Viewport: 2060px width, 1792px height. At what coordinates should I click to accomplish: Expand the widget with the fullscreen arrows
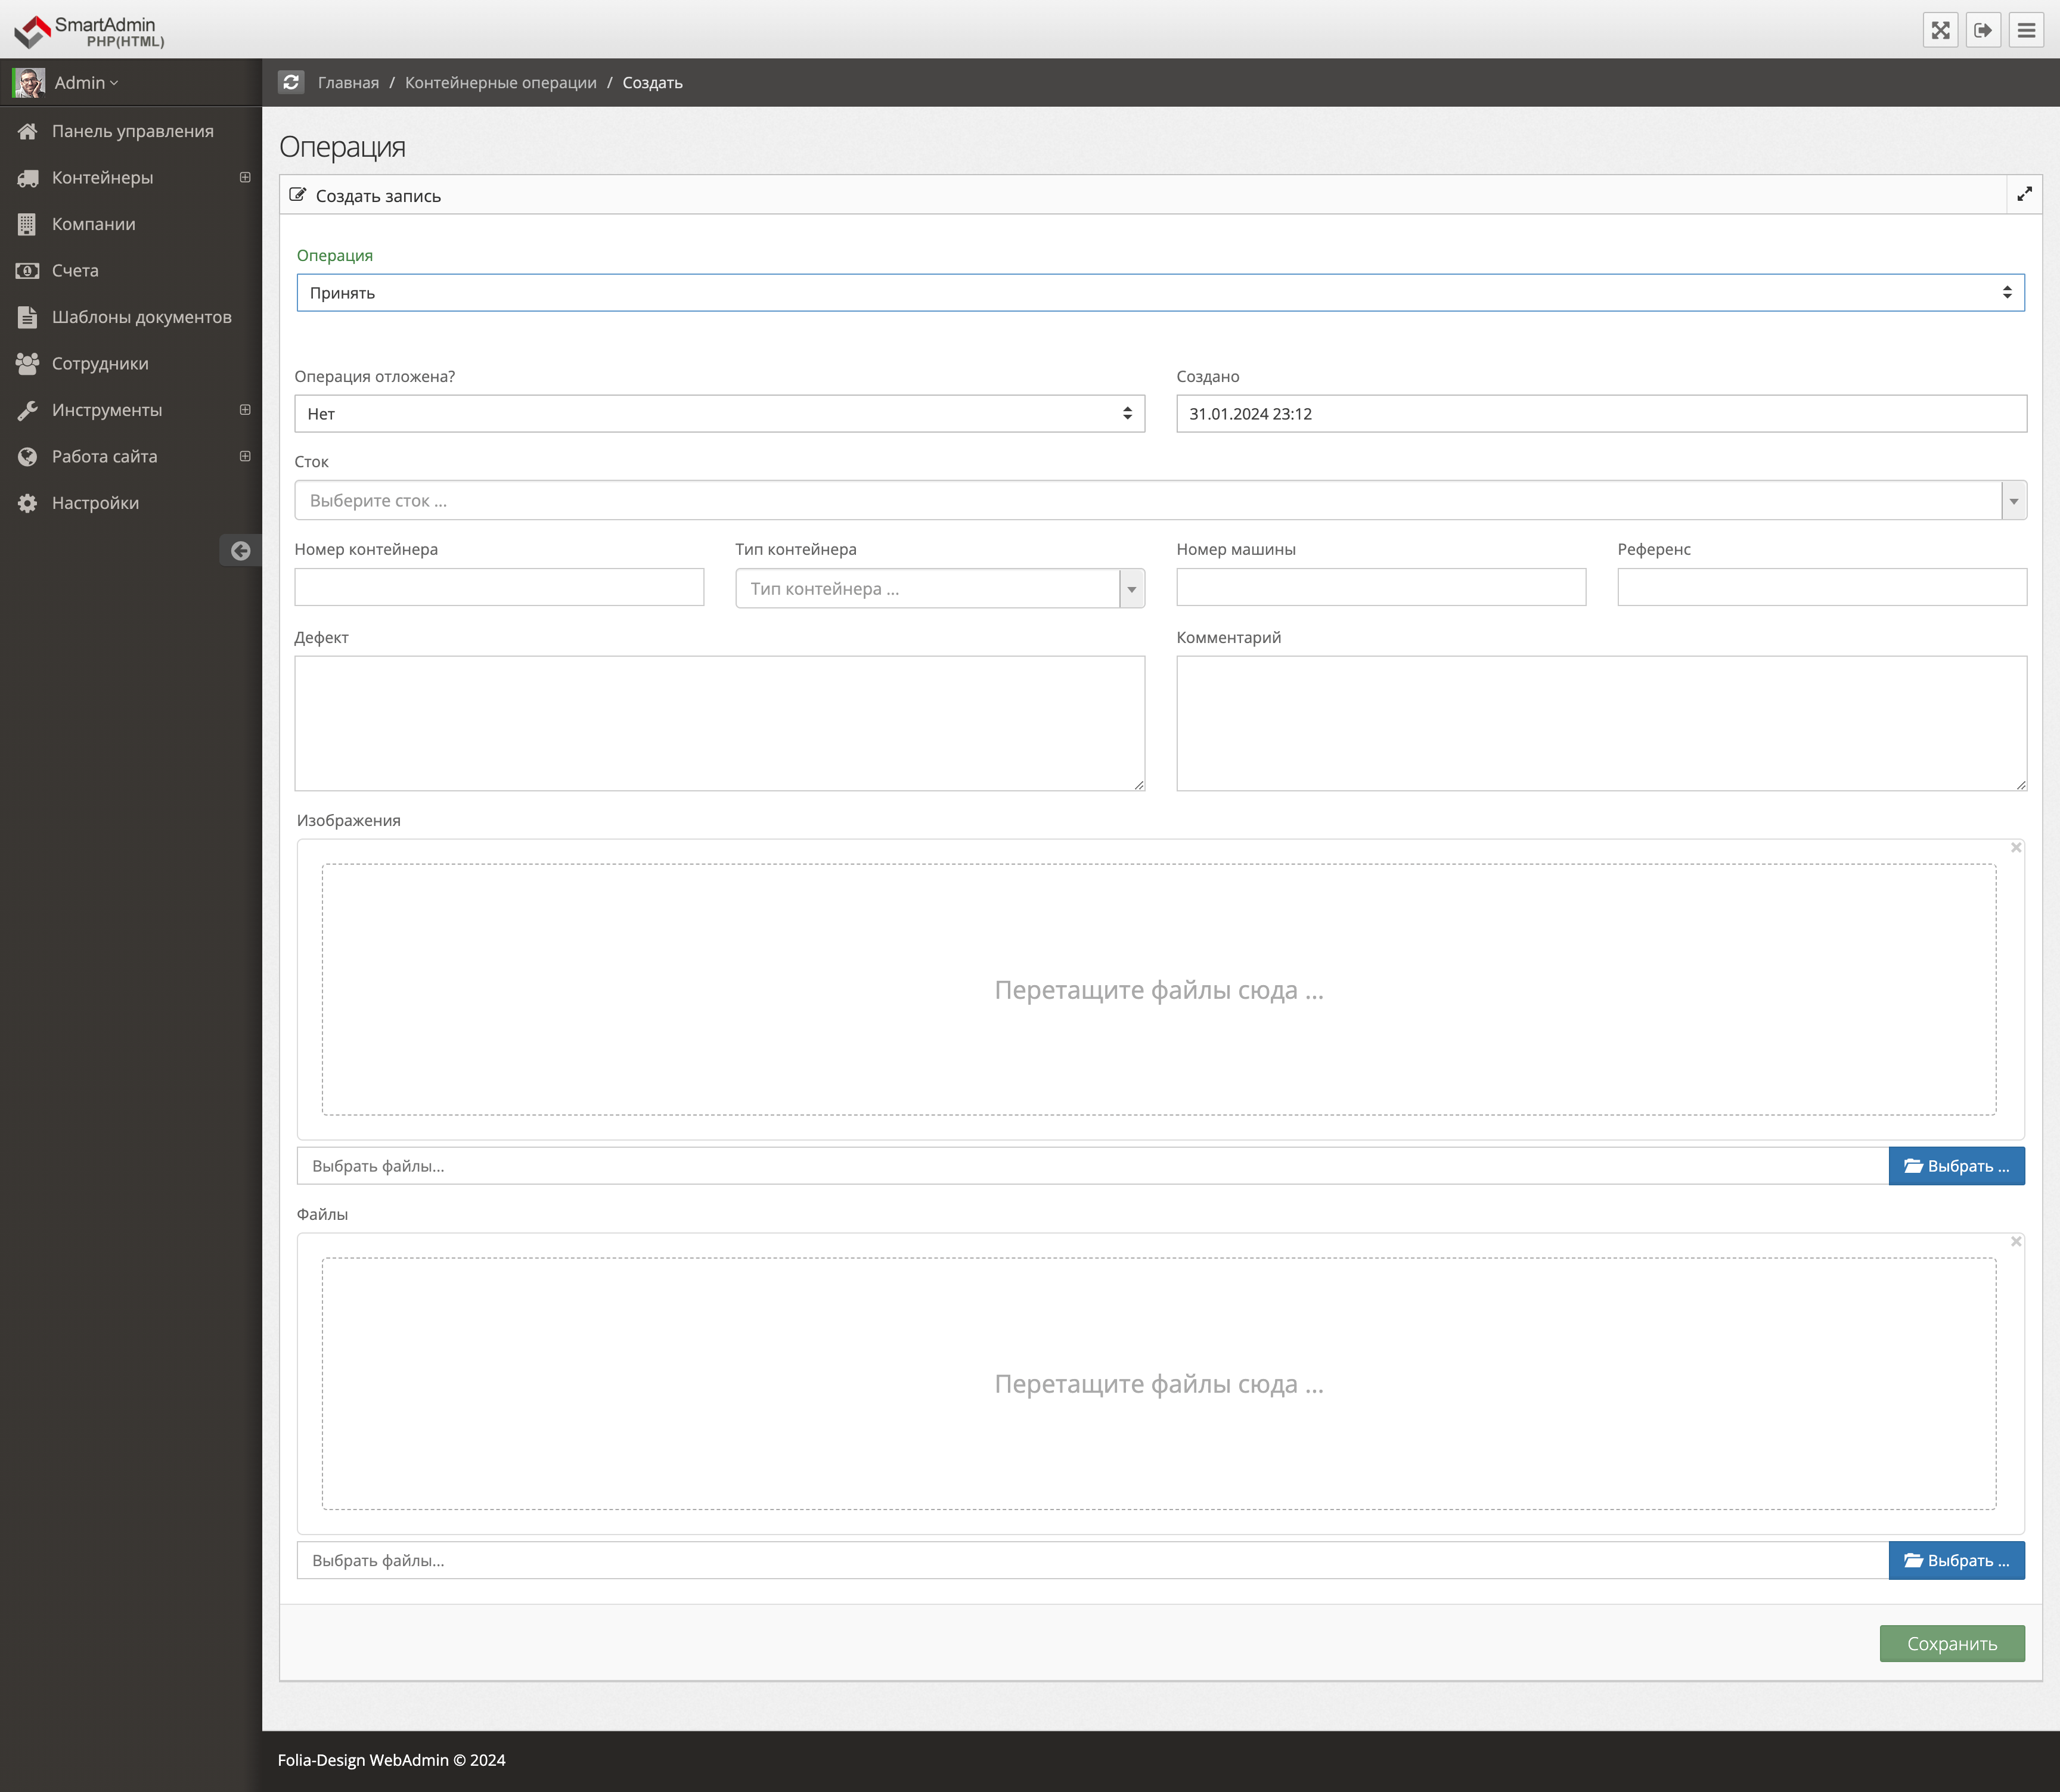pos(2024,194)
